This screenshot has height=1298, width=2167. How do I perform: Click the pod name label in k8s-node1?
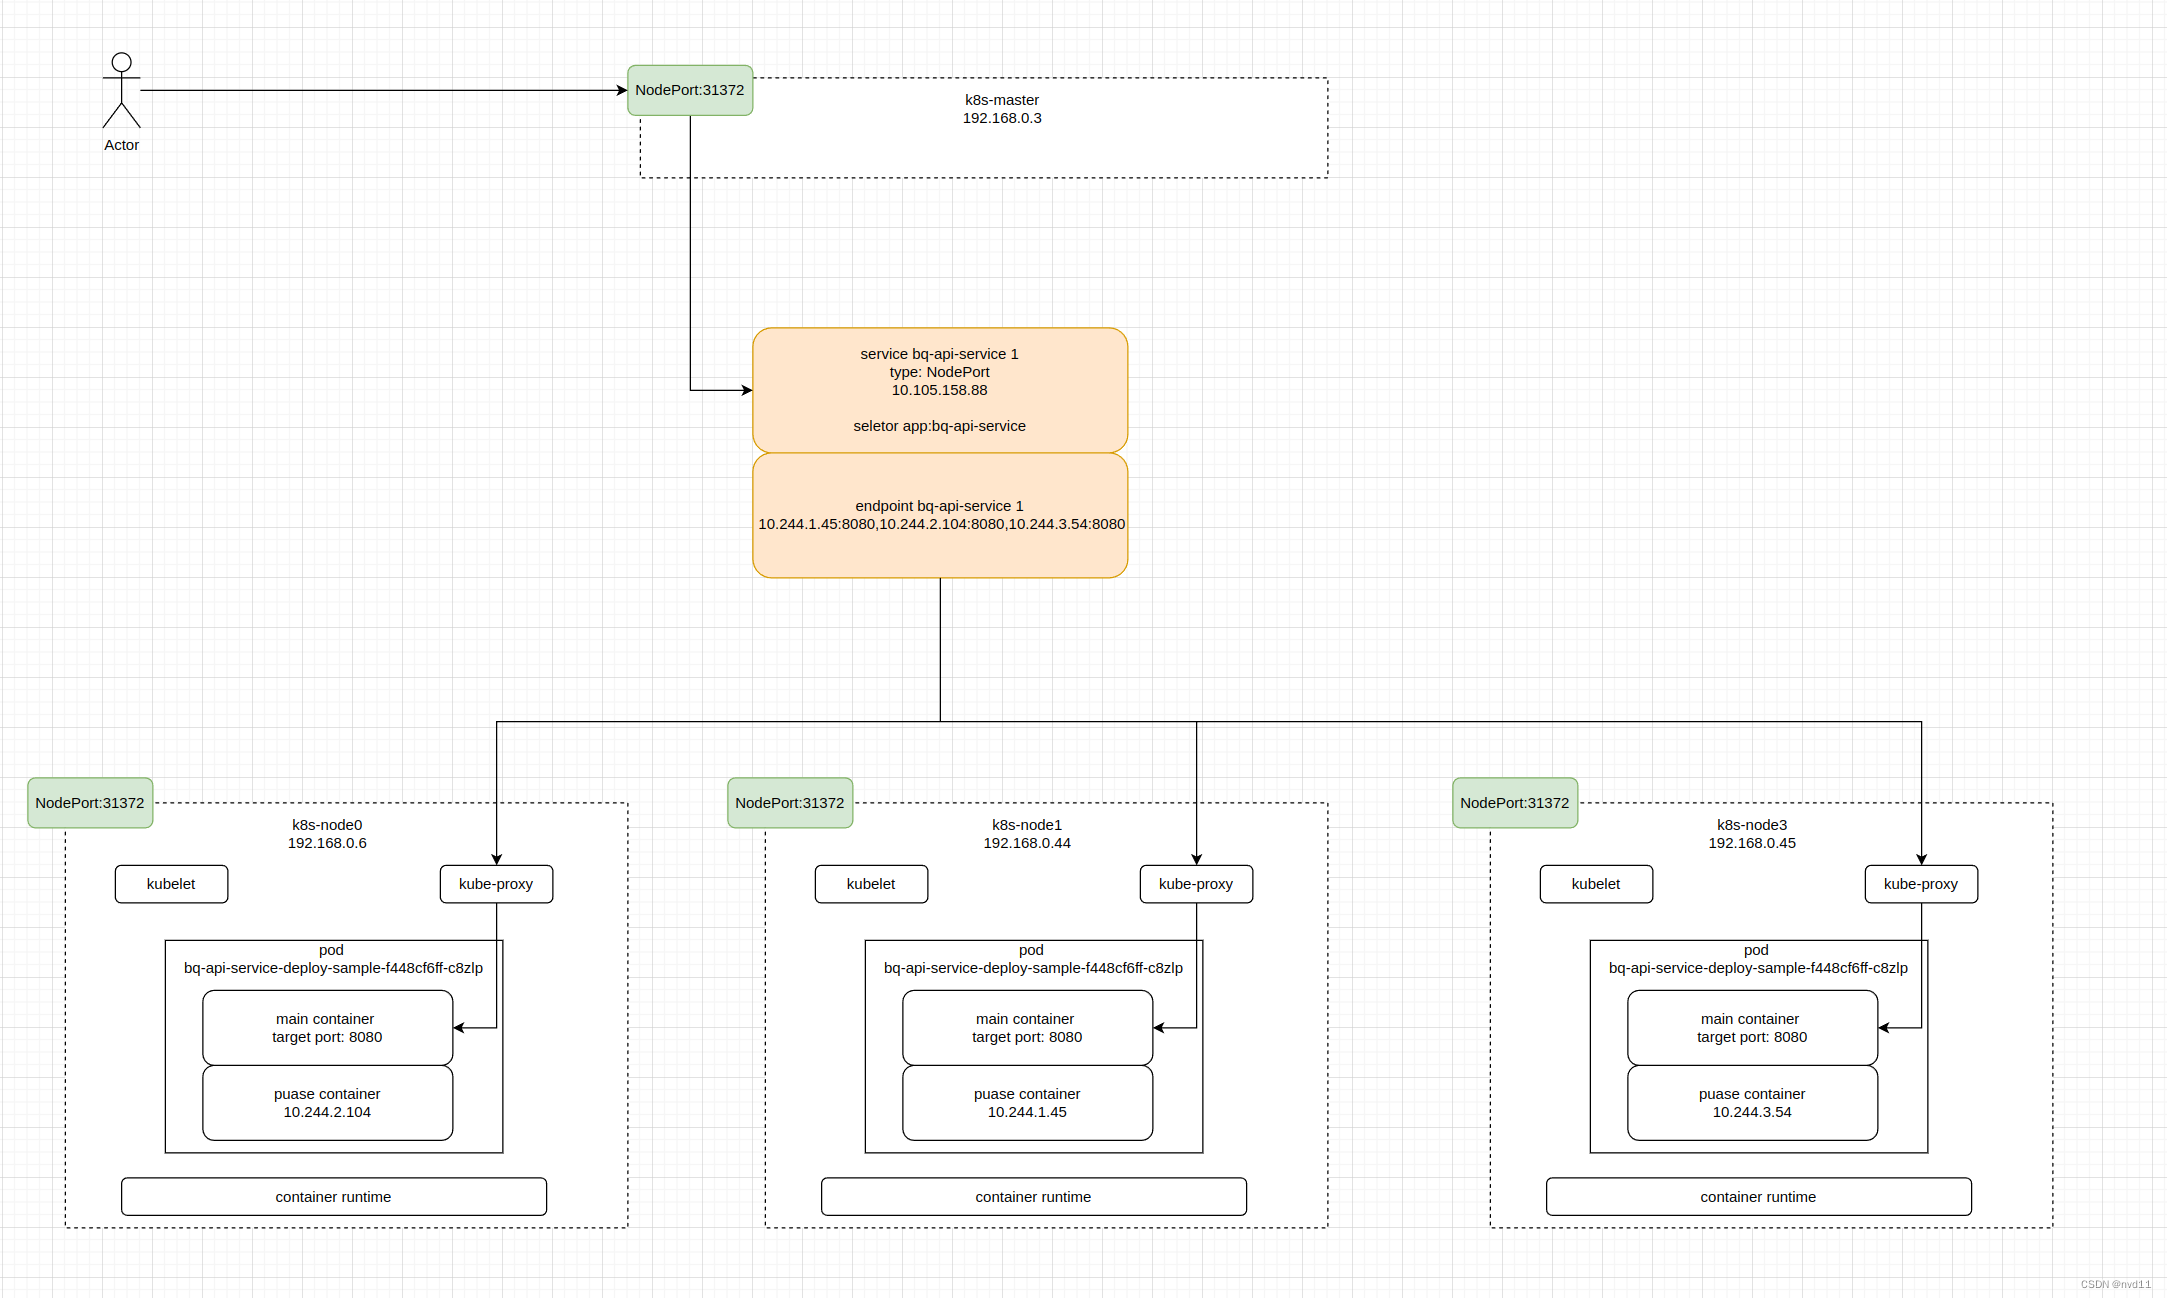(x=1033, y=968)
